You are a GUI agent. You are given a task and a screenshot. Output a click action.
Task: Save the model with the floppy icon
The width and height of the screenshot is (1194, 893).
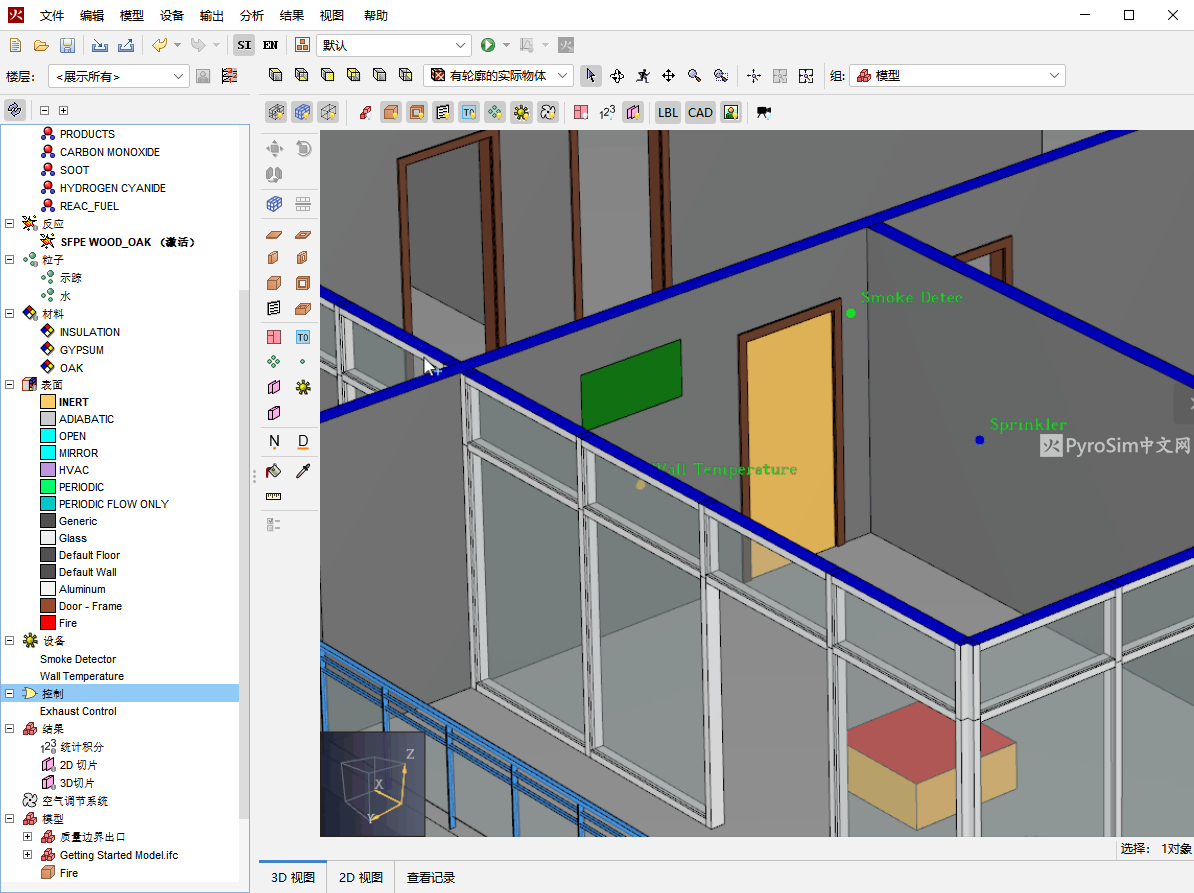[67, 46]
